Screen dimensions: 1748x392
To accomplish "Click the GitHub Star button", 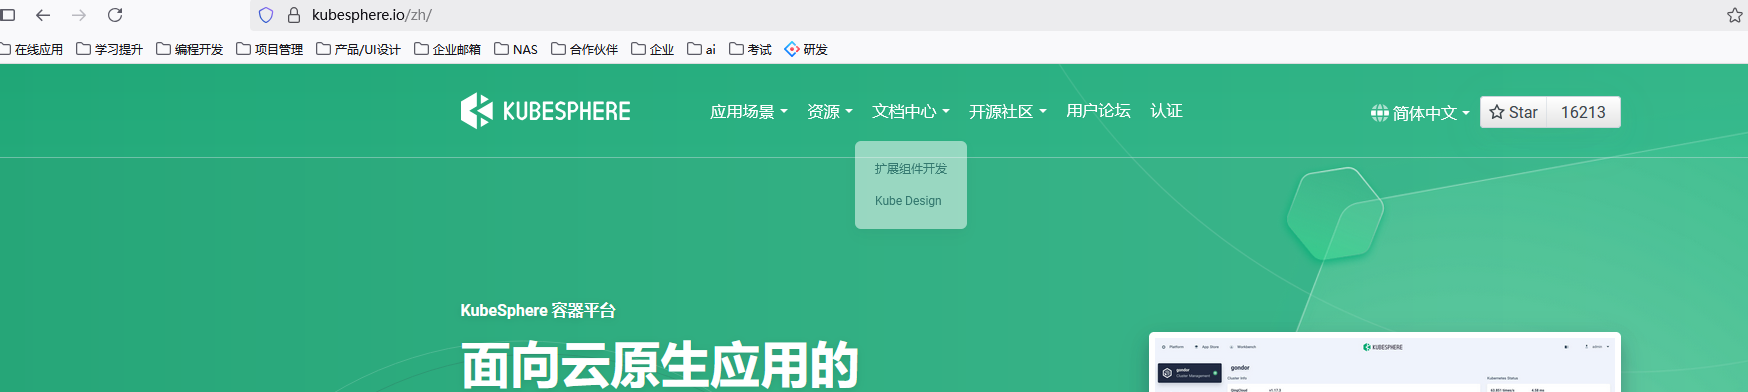I will point(1514,112).
